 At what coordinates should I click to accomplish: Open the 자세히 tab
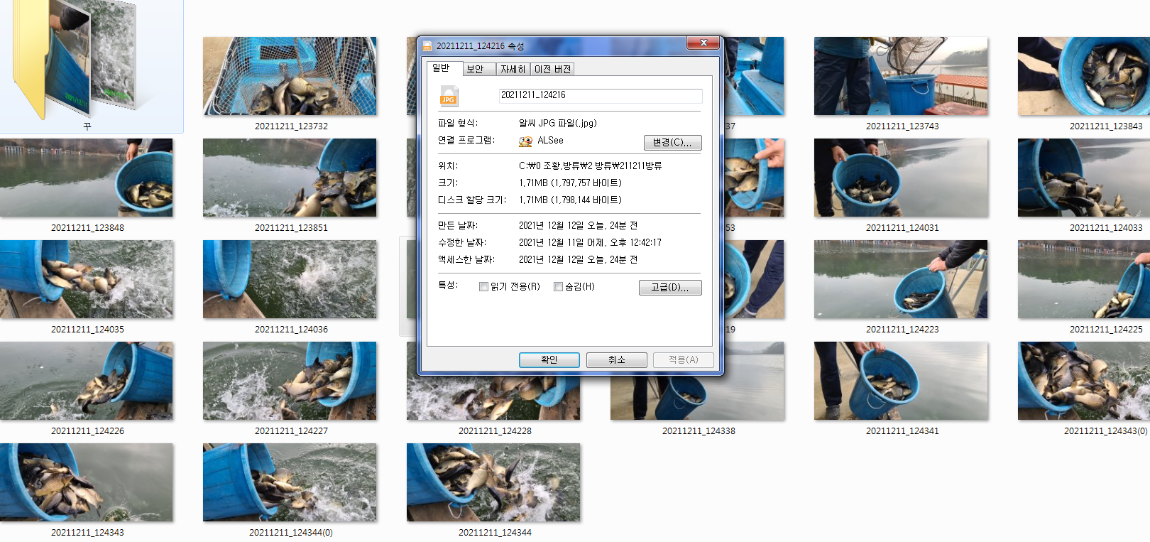[512, 69]
